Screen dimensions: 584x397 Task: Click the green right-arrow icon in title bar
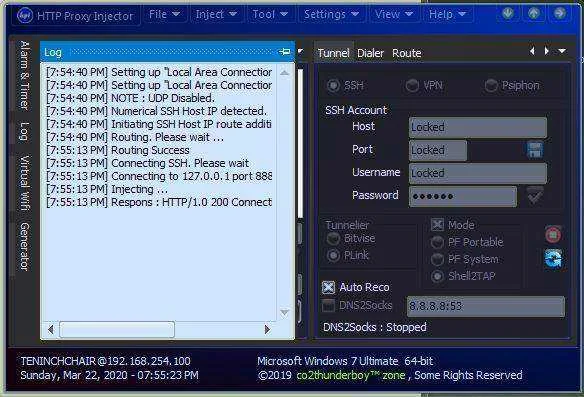click(x=559, y=13)
